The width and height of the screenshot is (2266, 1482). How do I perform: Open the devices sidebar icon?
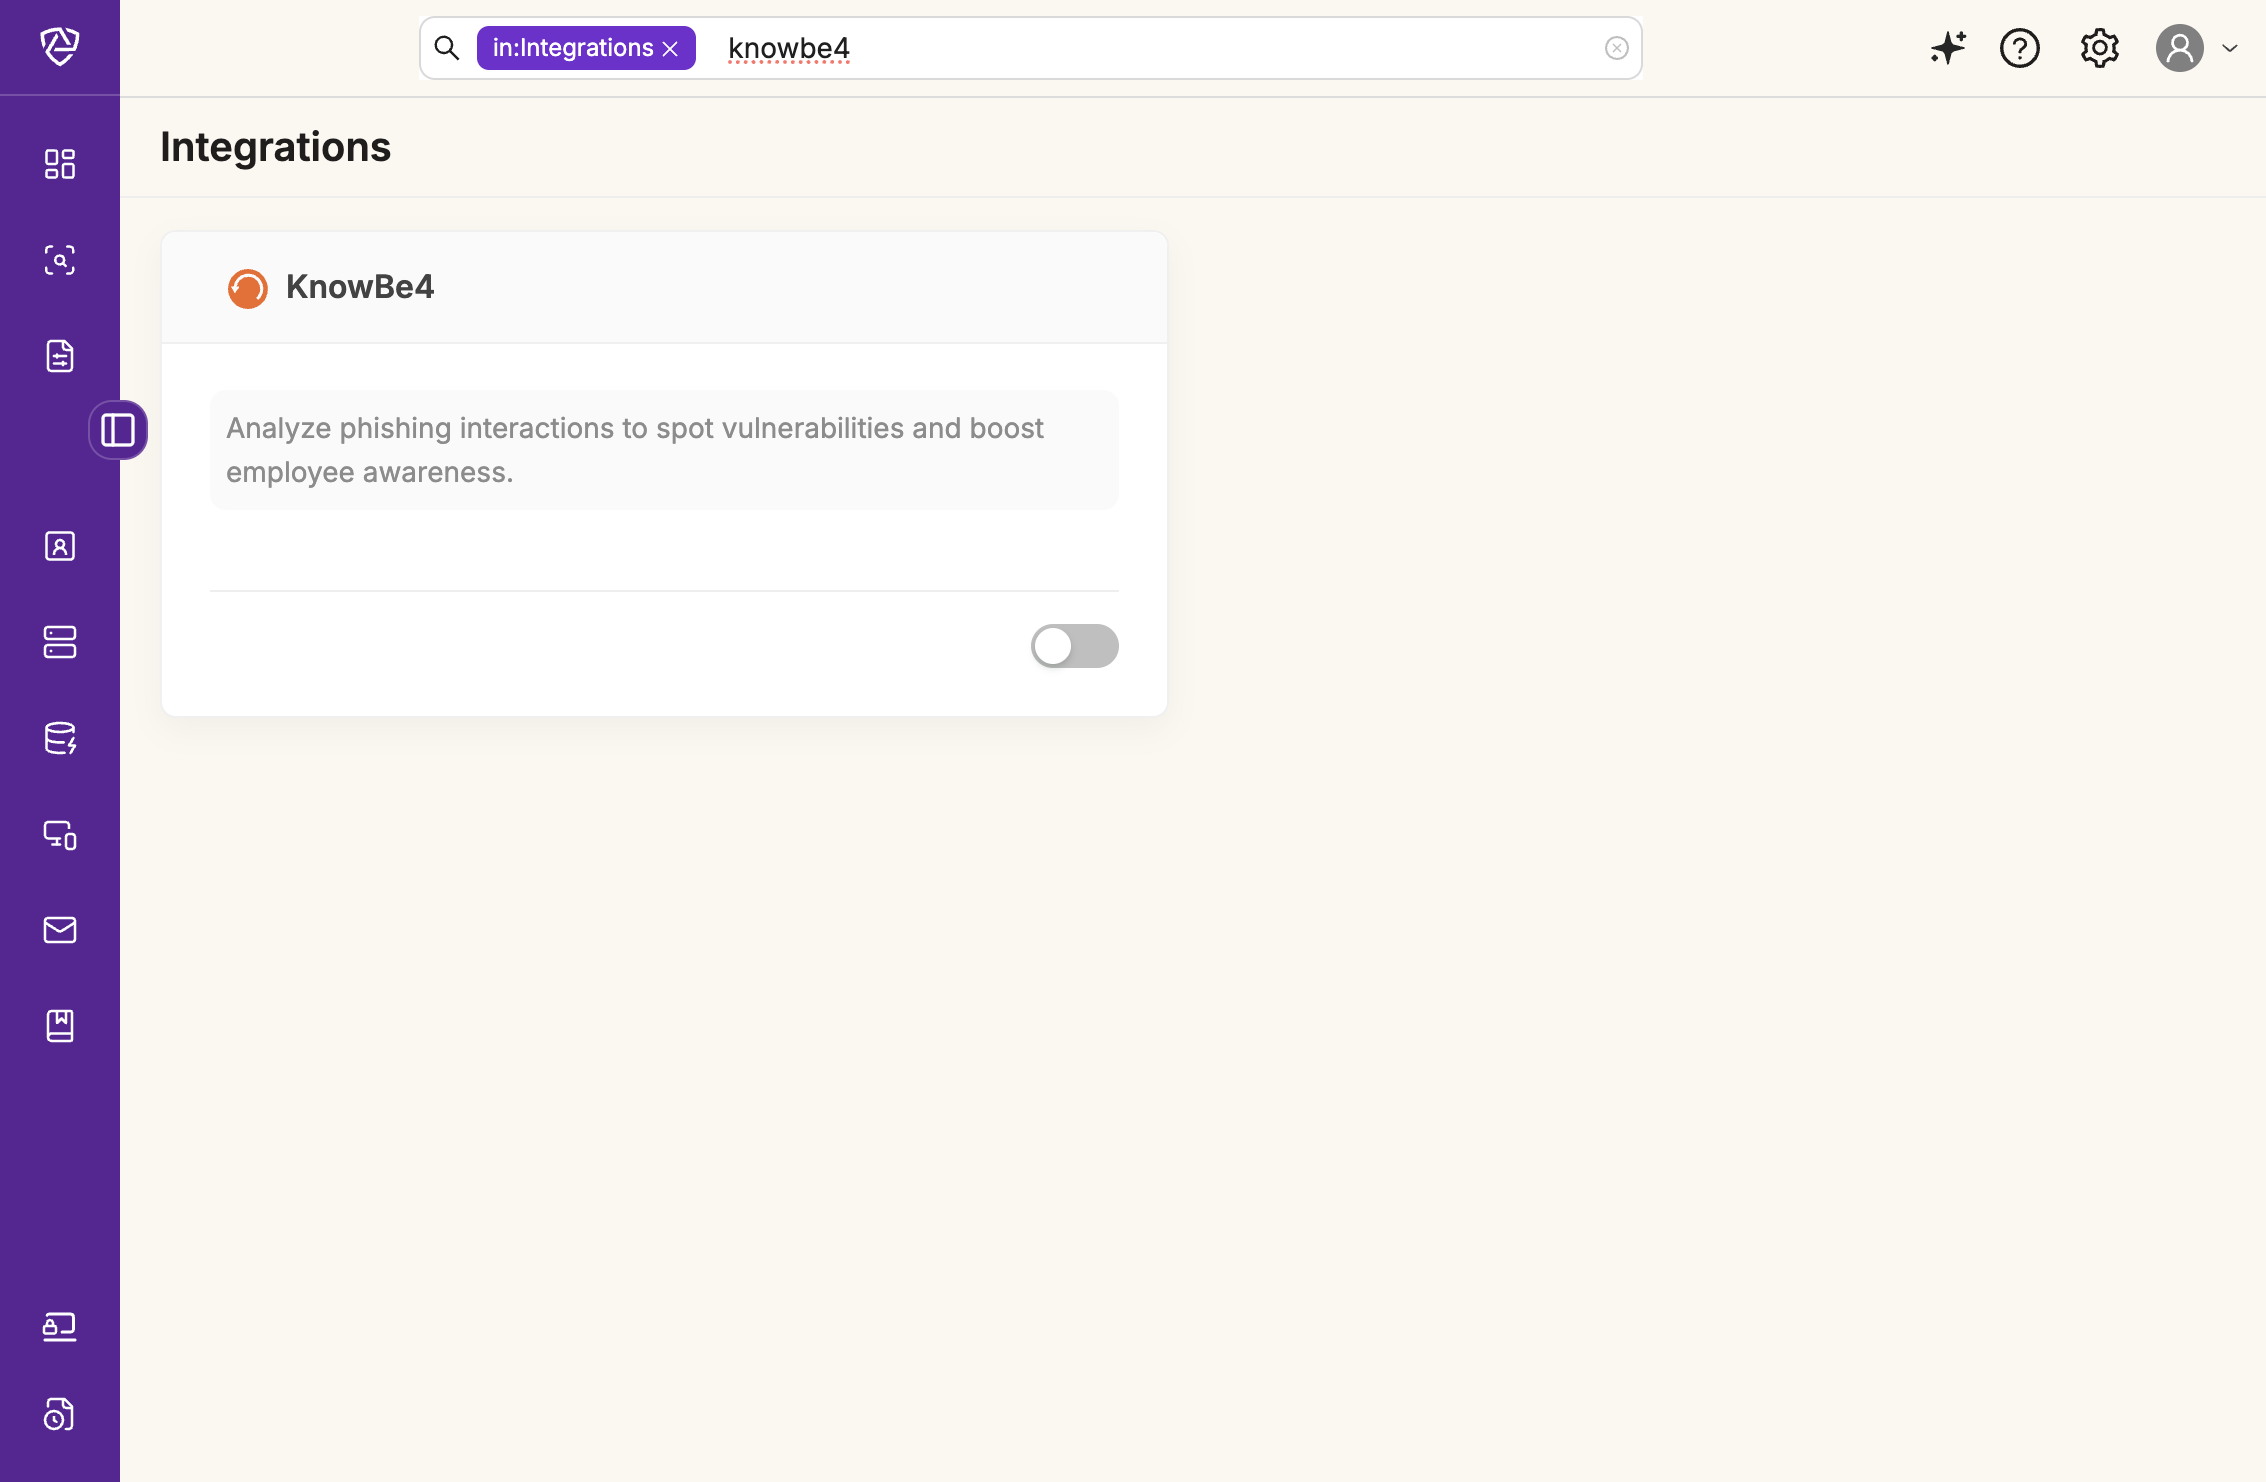60,834
